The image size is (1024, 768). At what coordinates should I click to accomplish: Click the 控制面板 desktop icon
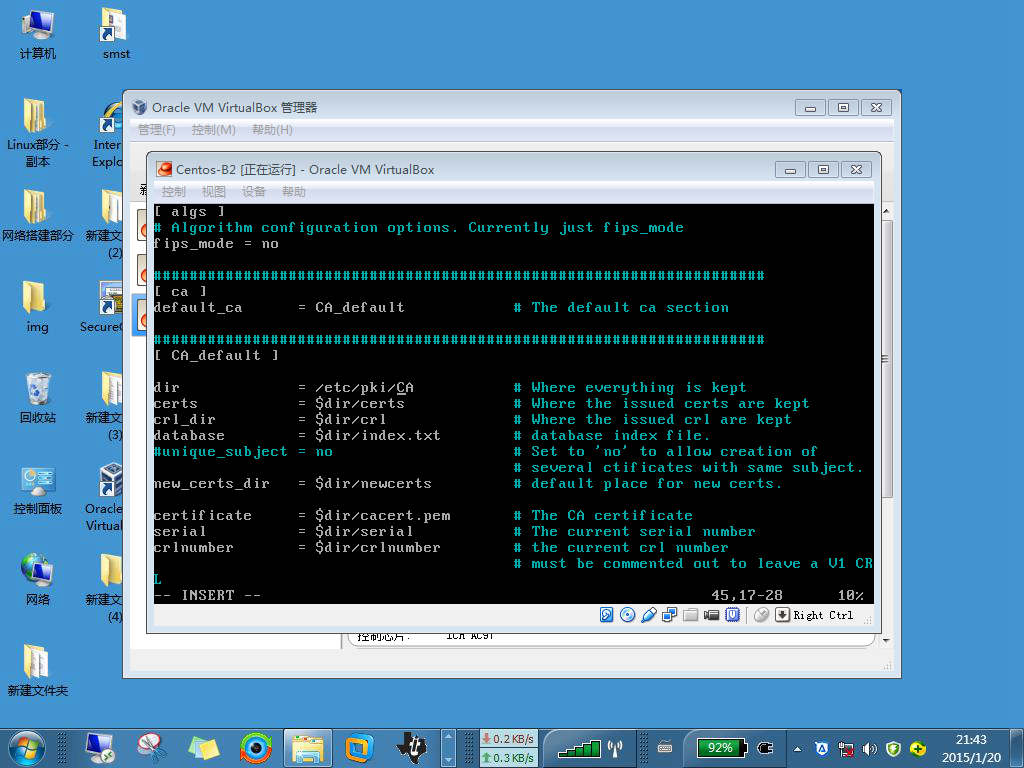tap(37, 490)
